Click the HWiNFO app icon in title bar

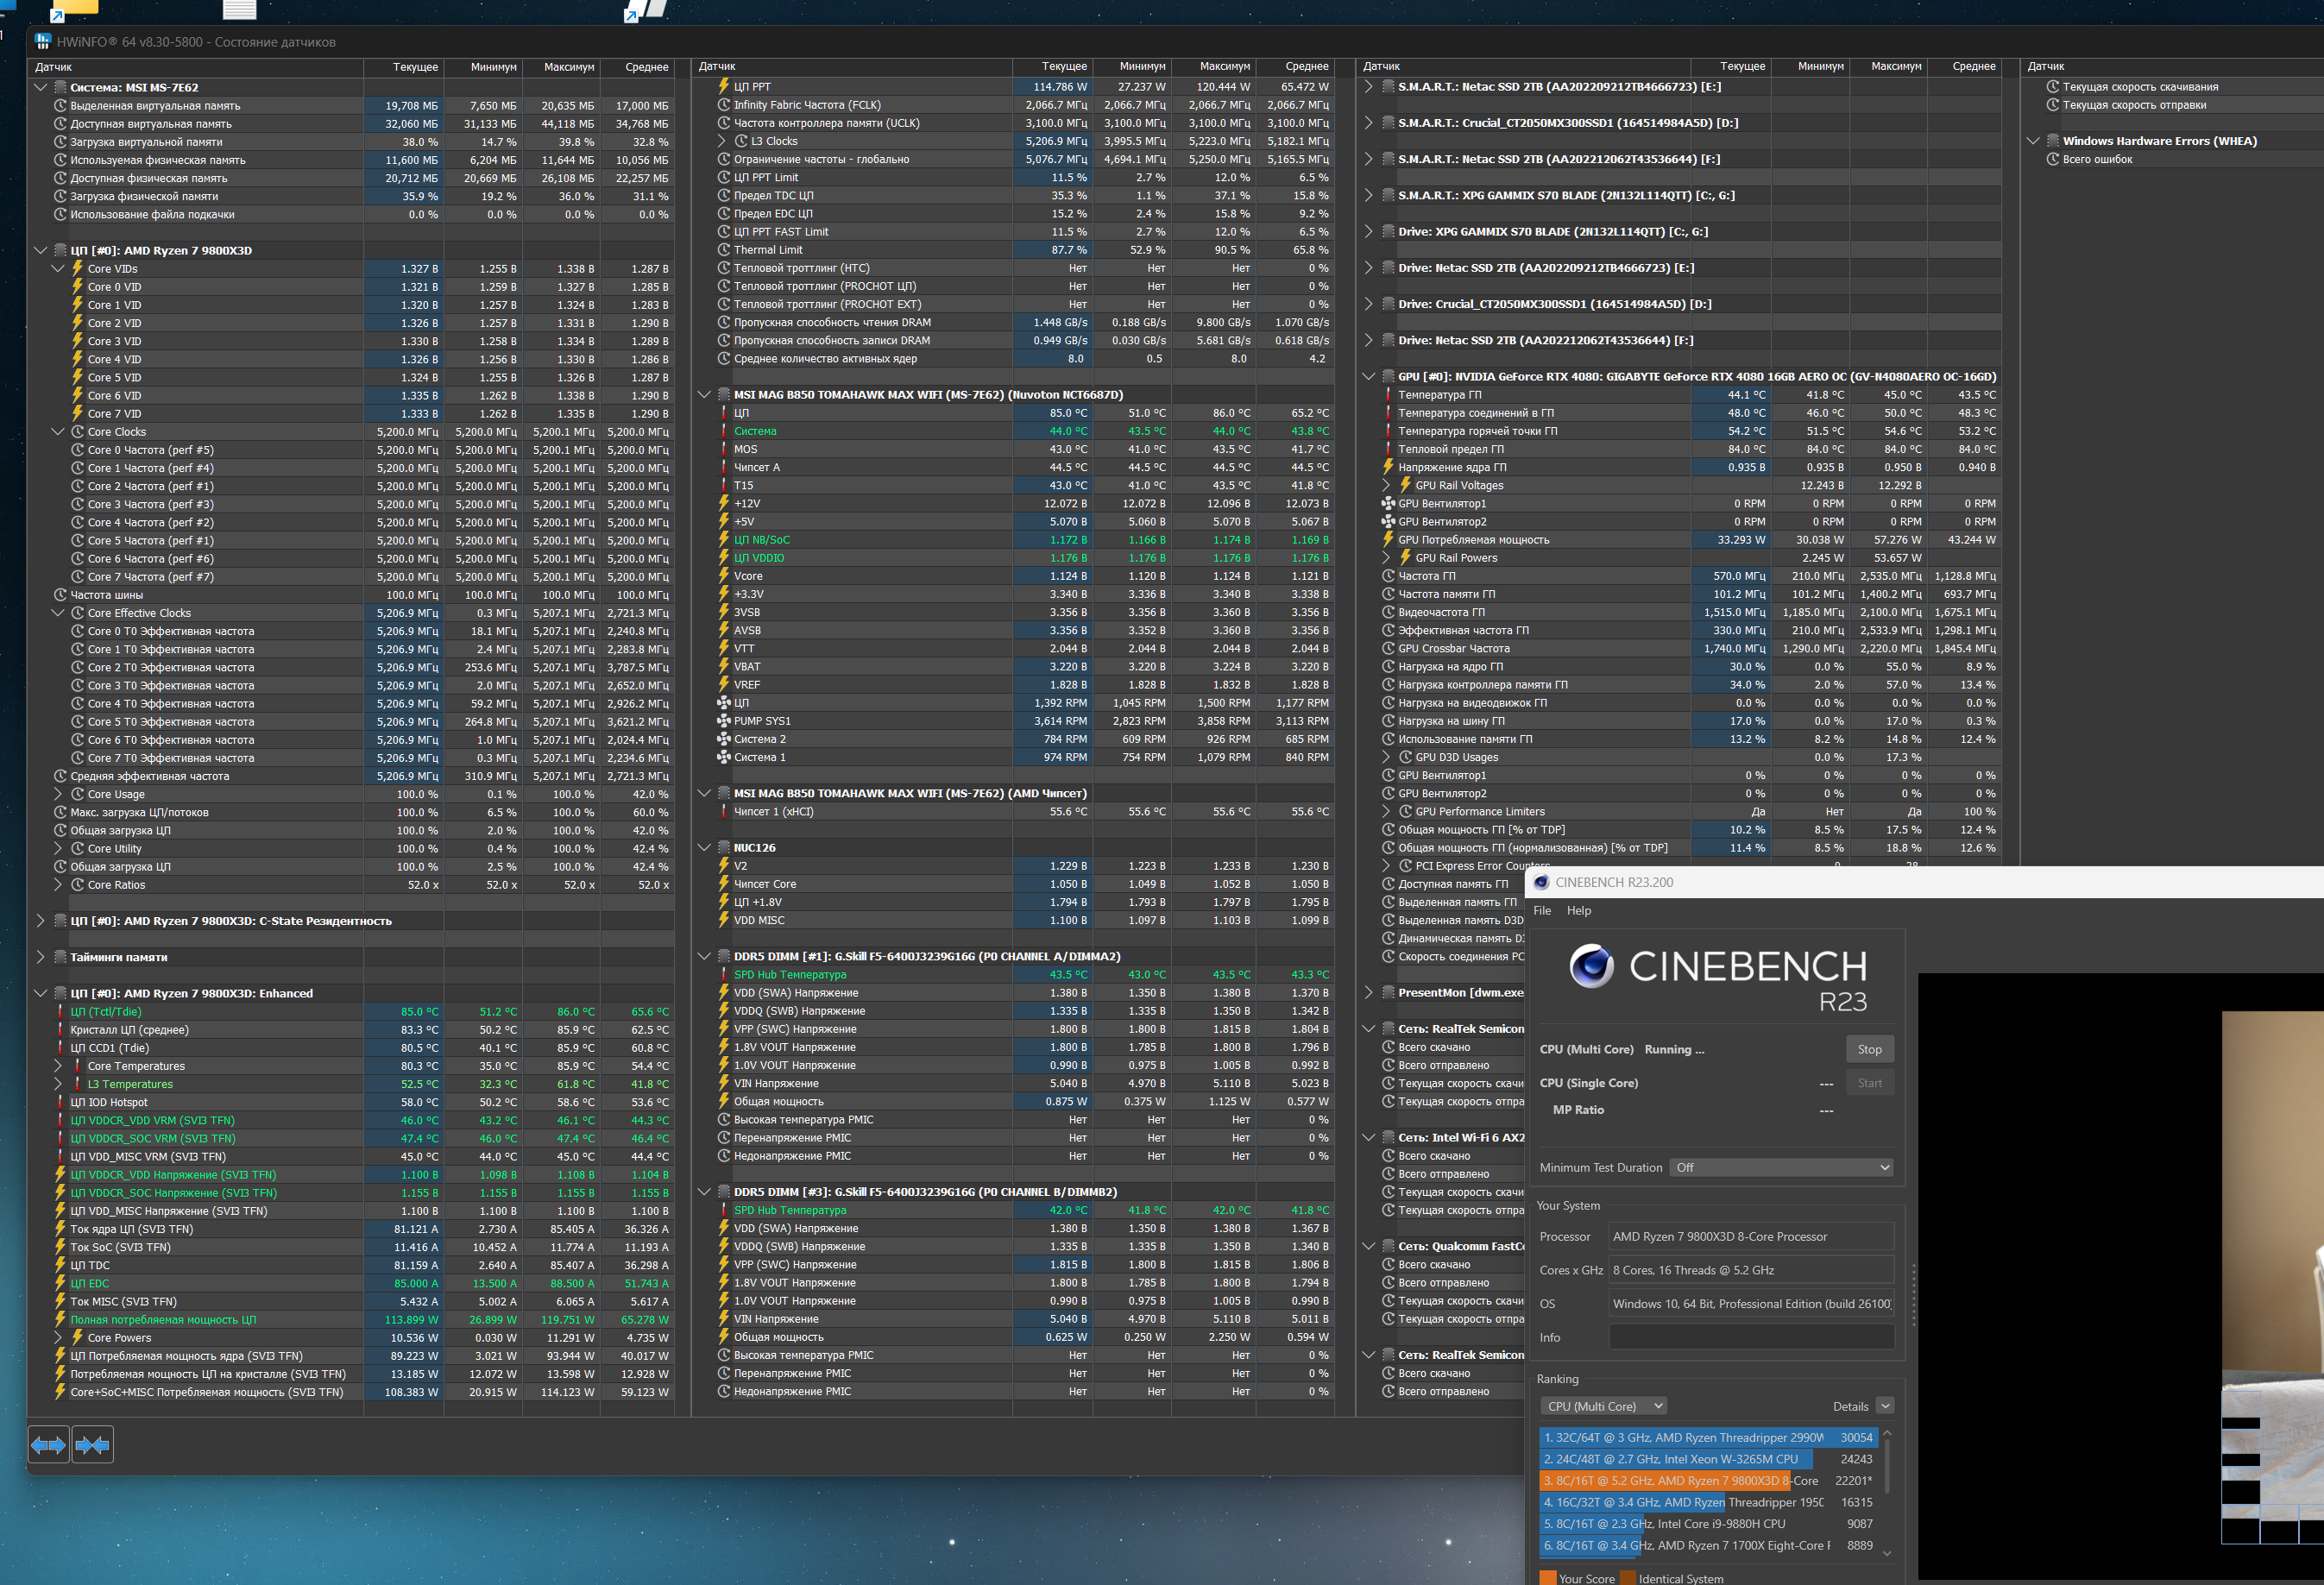click(42, 42)
